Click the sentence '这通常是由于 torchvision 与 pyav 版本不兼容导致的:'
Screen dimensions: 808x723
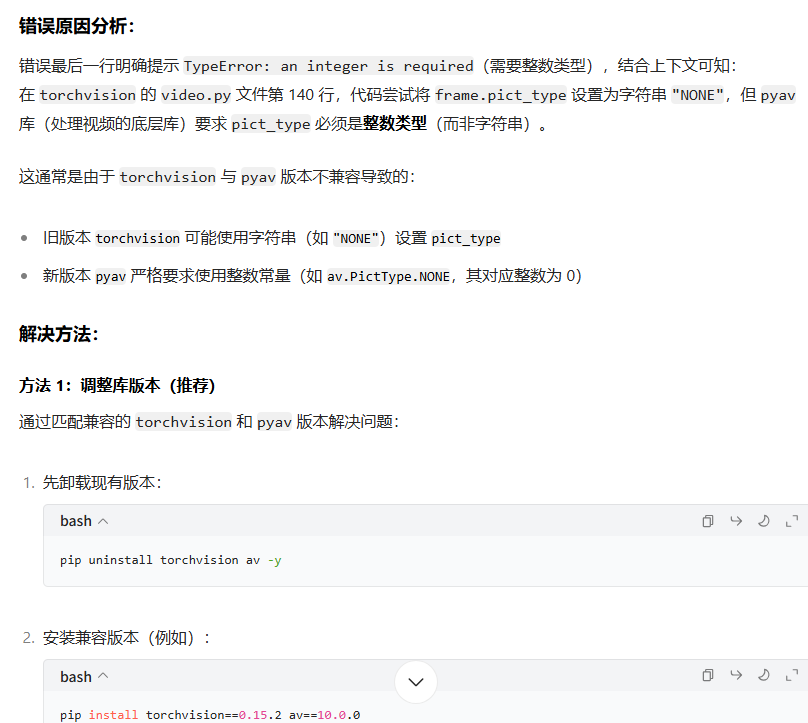pos(217,177)
